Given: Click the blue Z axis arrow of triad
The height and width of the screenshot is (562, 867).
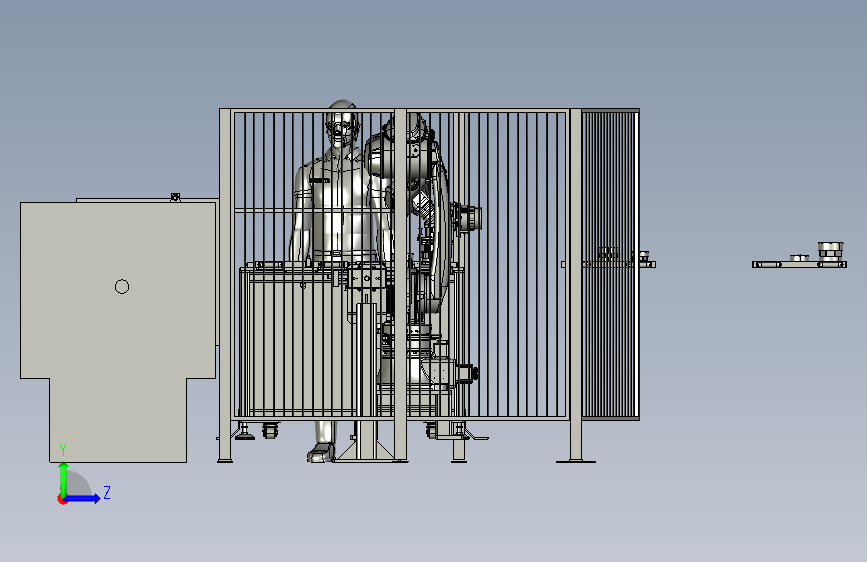Looking at the screenshot, I should 82,498.
